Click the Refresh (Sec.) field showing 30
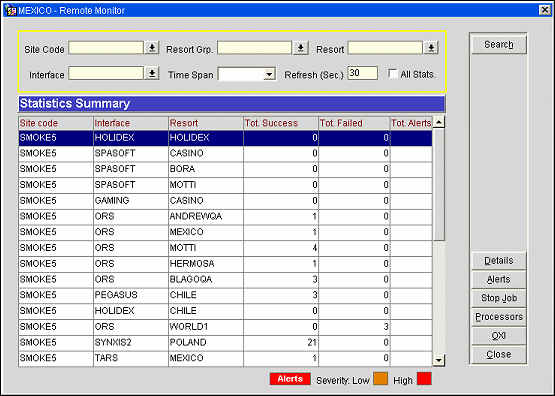Image resolution: width=555 pixels, height=396 pixels. [x=362, y=73]
